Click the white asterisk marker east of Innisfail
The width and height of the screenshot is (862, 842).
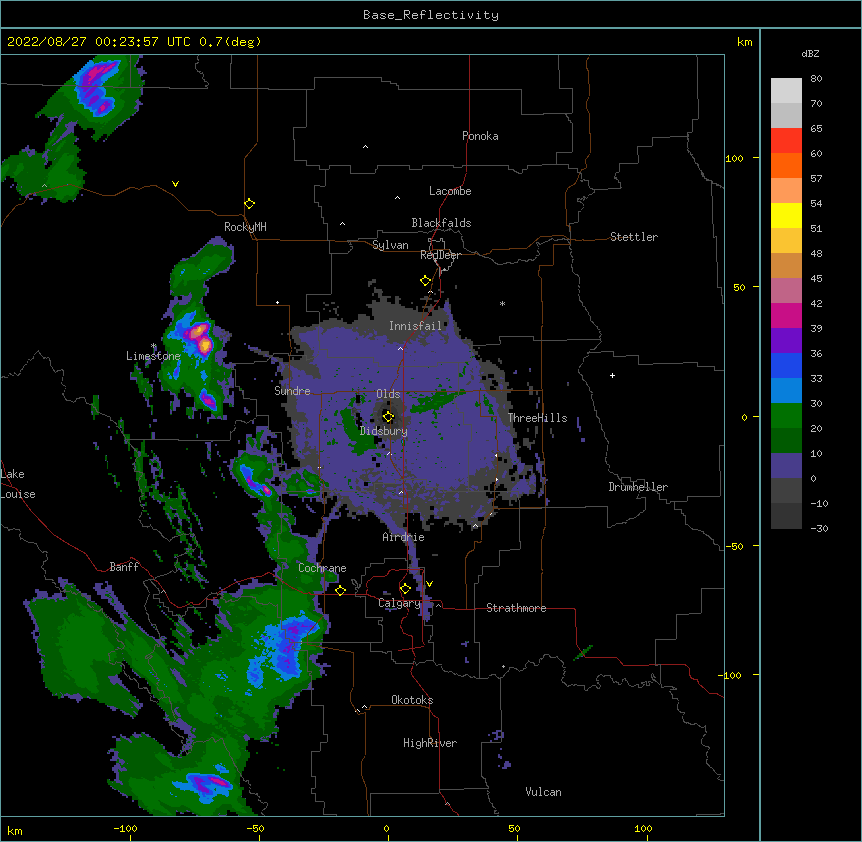(502, 303)
